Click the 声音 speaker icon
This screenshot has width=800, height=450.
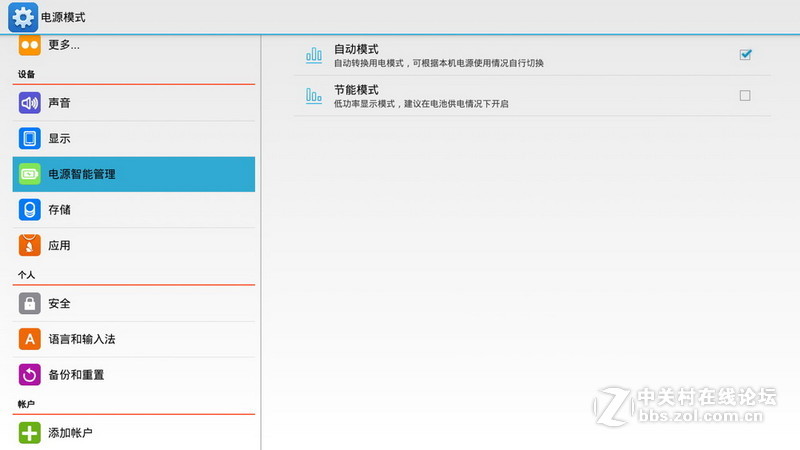pos(30,103)
